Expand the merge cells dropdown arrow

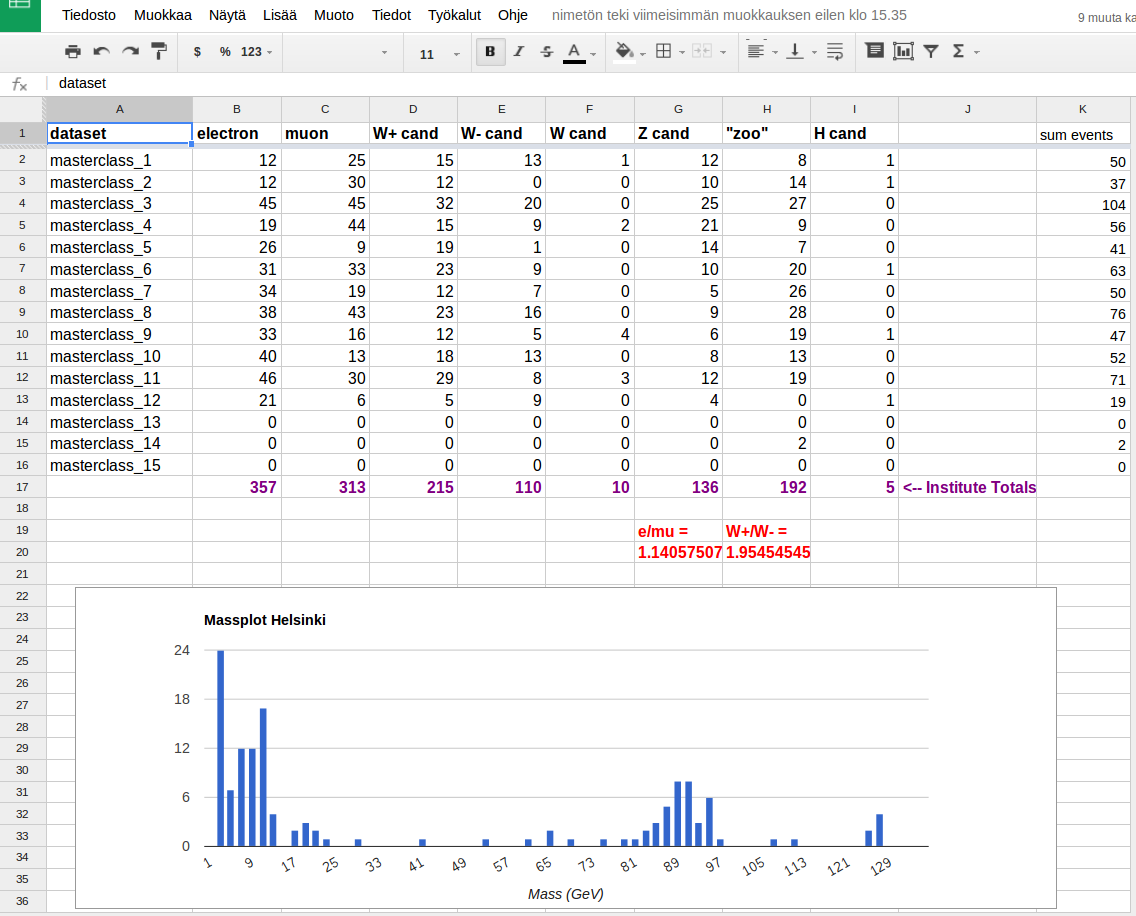(722, 52)
